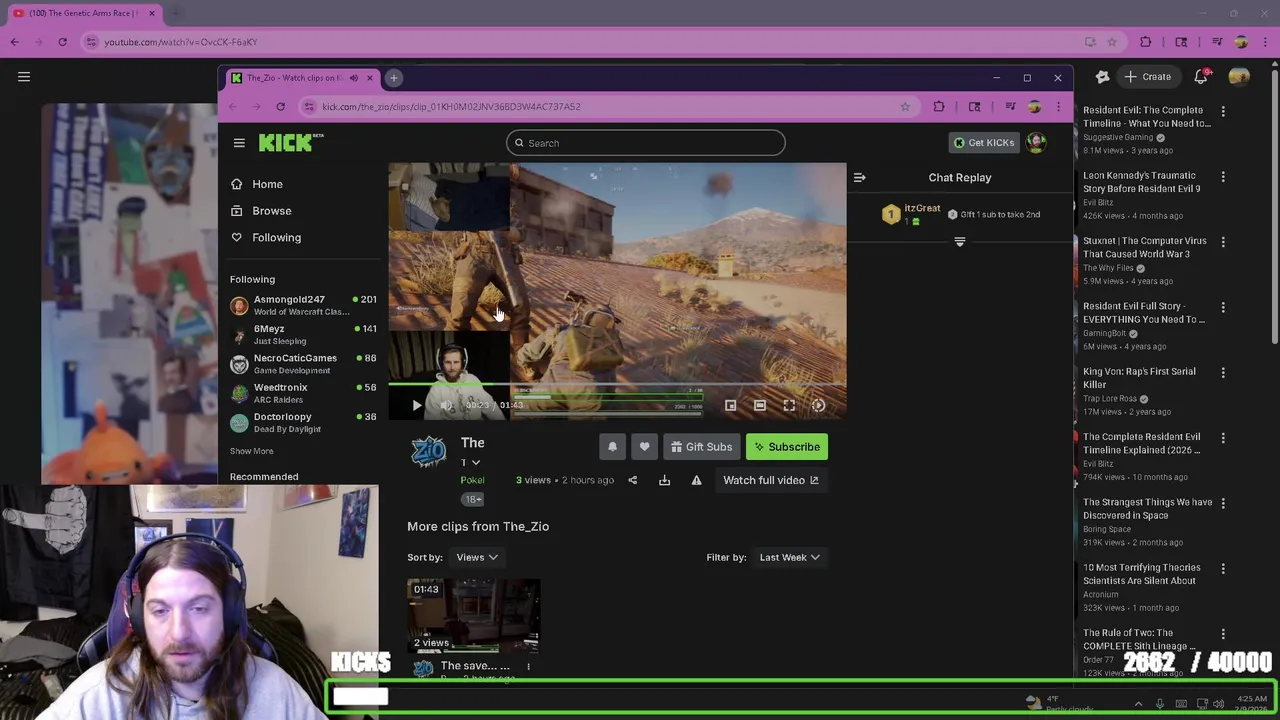1280x720 pixels.
Task: Open Kick browser three-dot menu
Action: tap(1058, 106)
